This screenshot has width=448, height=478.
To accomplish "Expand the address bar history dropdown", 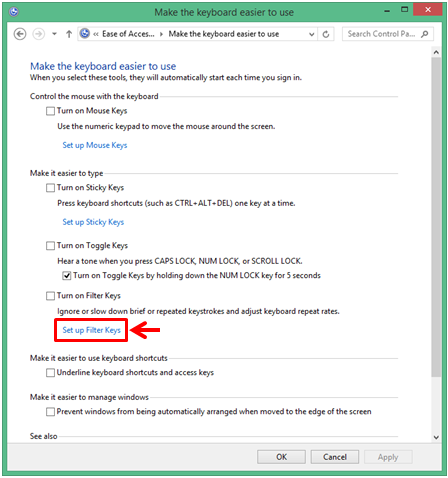I will point(312,34).
